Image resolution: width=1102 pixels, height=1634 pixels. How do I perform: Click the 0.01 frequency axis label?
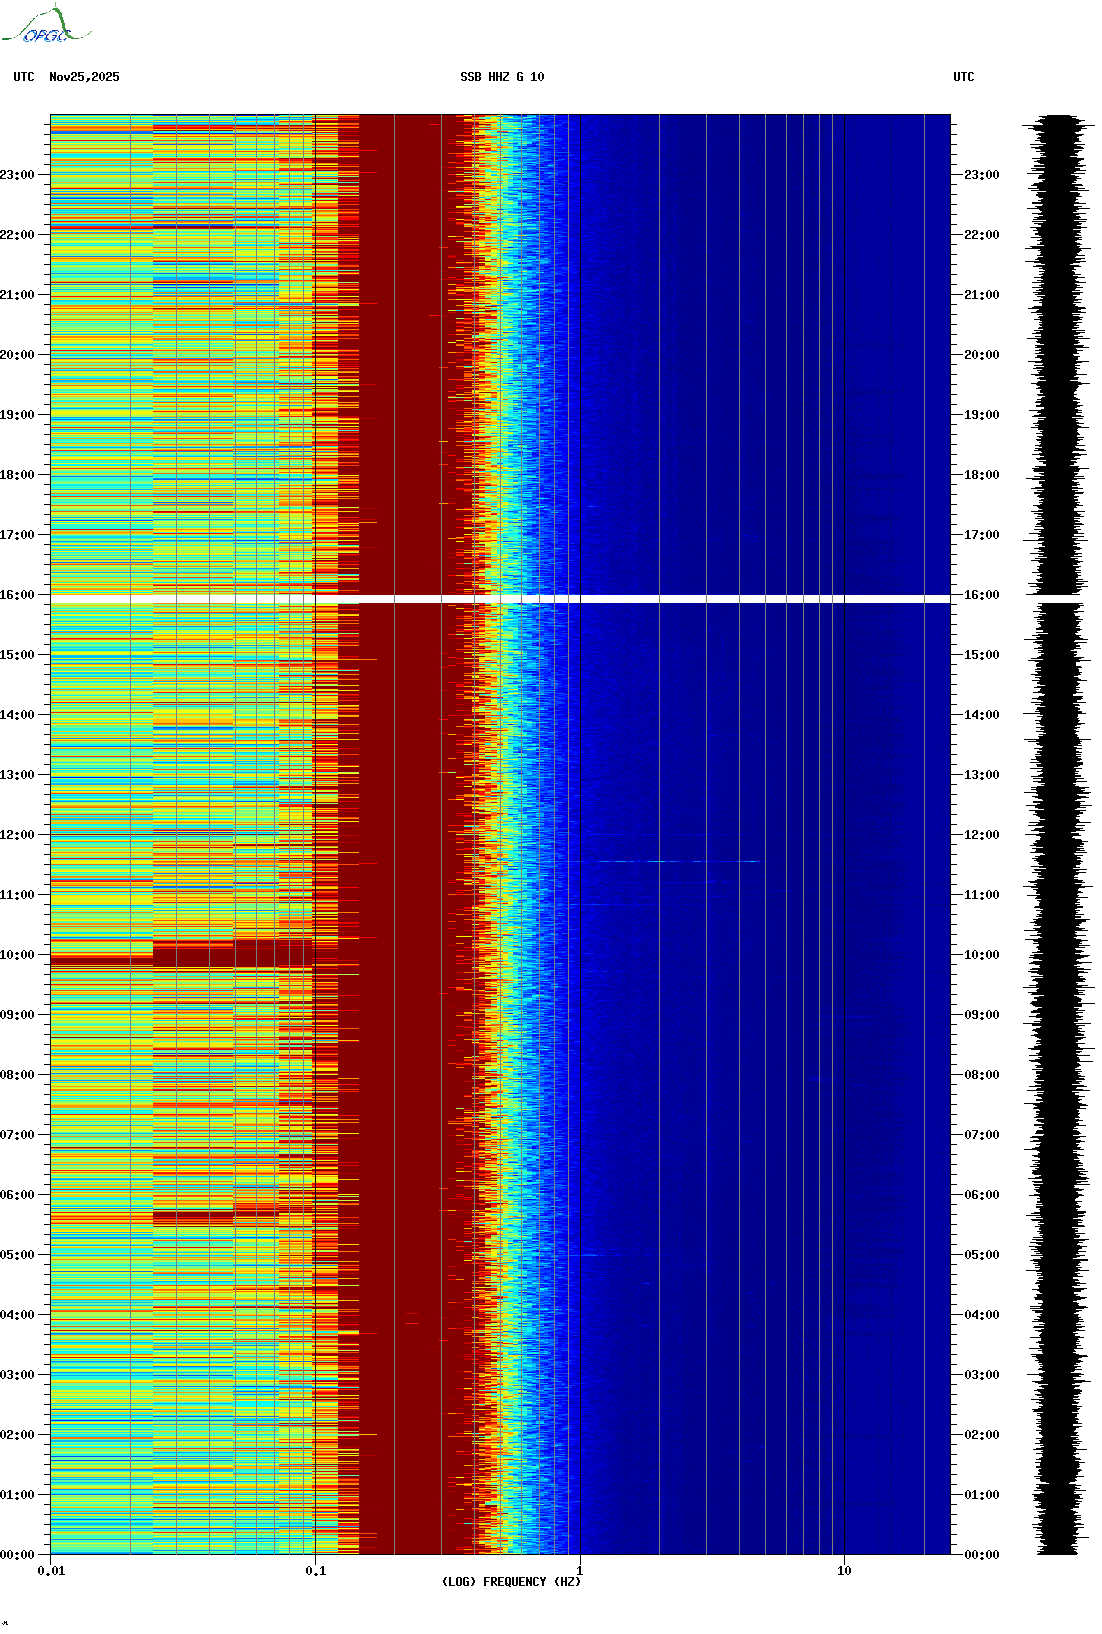tap(51, 1571)
